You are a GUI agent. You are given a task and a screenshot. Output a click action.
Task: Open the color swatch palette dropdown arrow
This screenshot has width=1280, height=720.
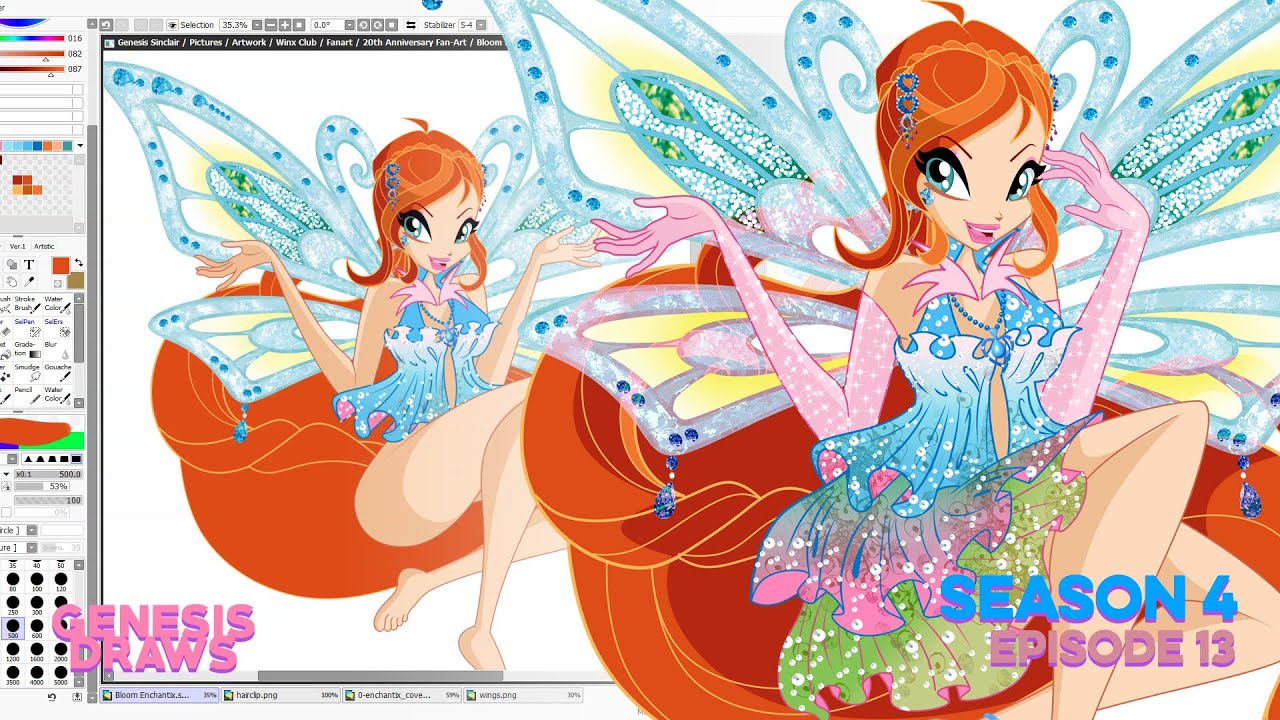(80, 146)
